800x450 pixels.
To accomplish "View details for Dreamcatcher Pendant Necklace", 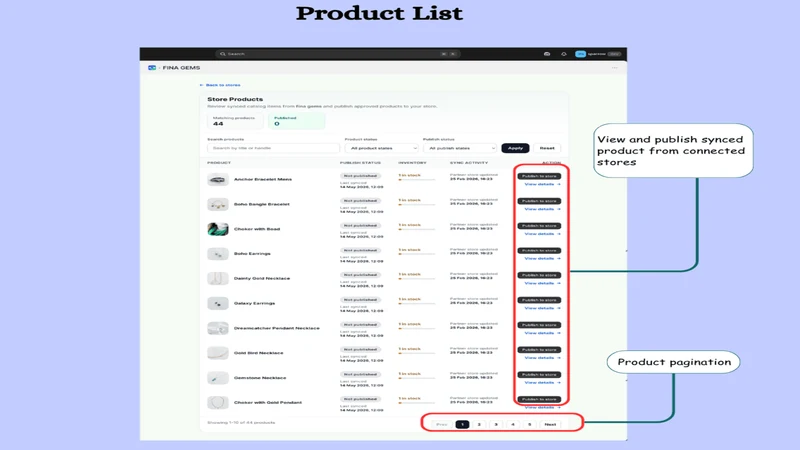I will (x=542, y=333).
